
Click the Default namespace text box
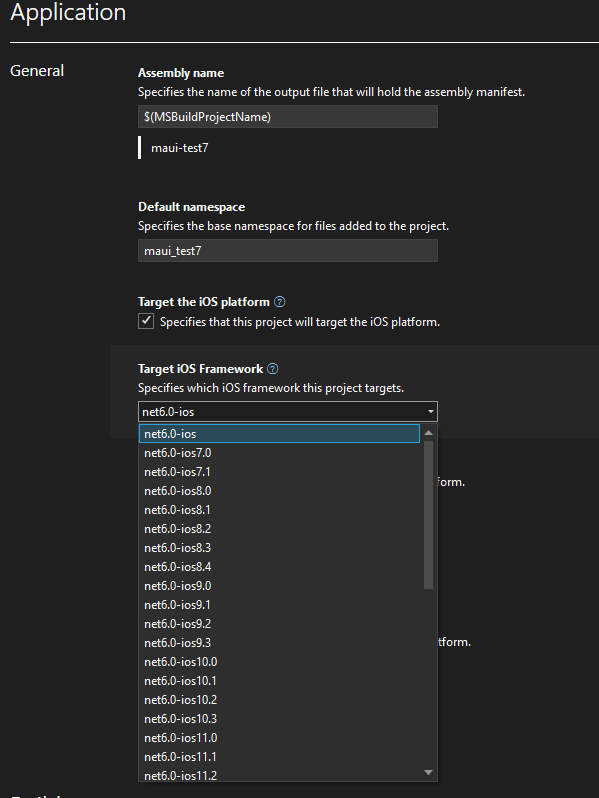(288, 251)
